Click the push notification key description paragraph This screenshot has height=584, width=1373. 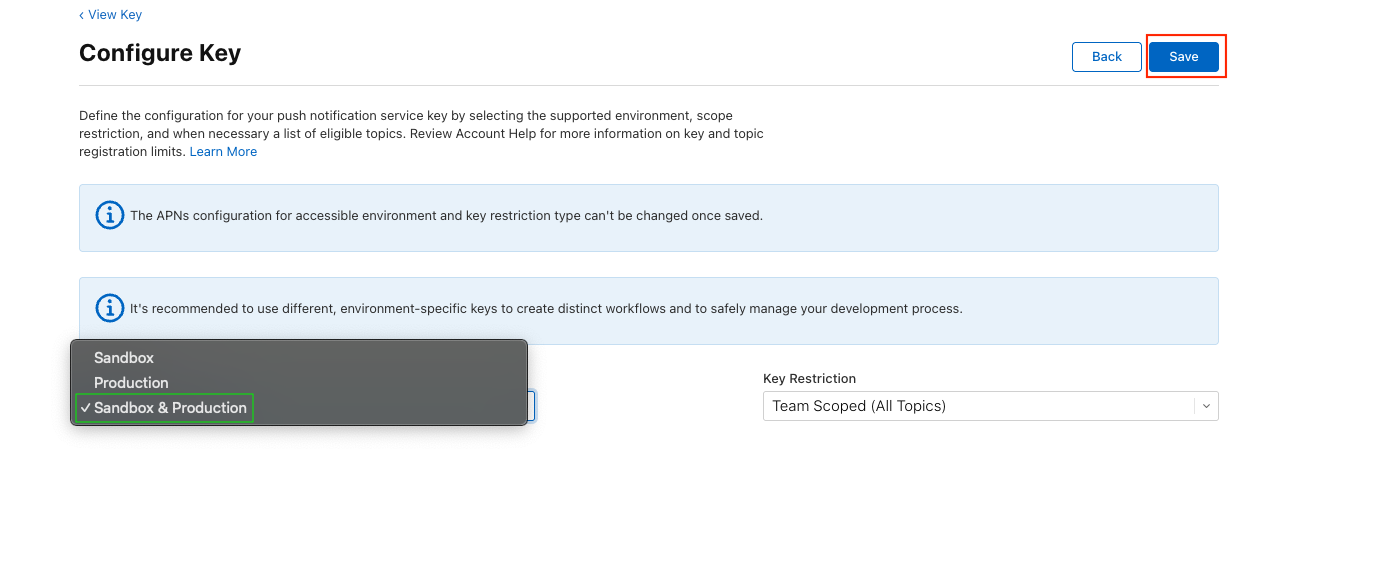click(x=421, y=134)
